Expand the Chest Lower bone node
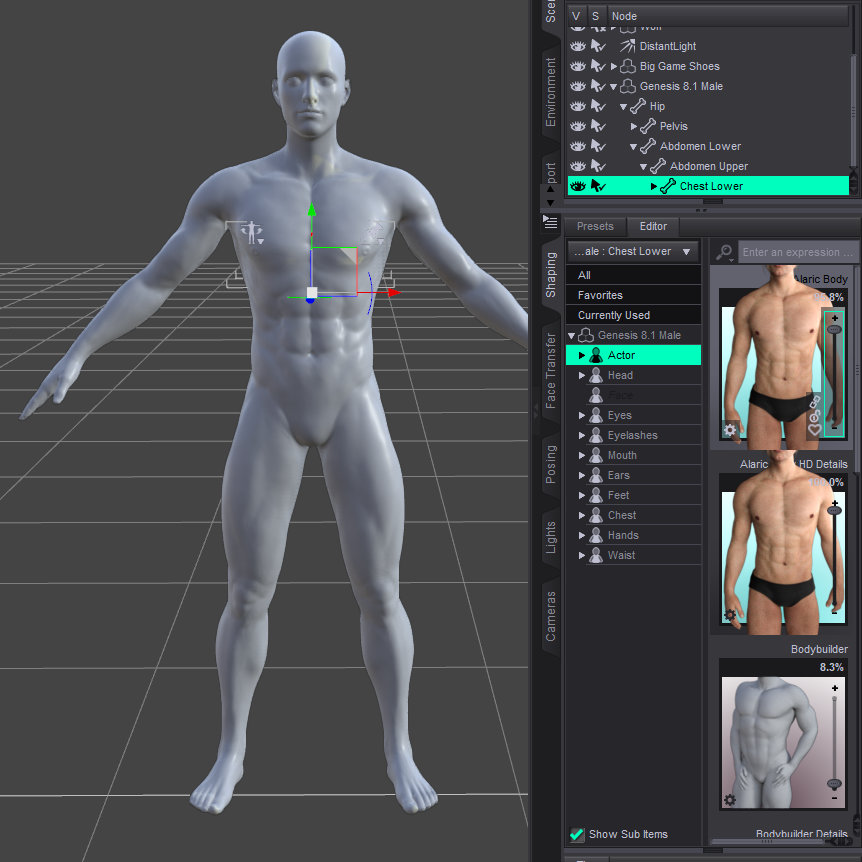This screenshot has width=862, height=862. tap(654, 186)
